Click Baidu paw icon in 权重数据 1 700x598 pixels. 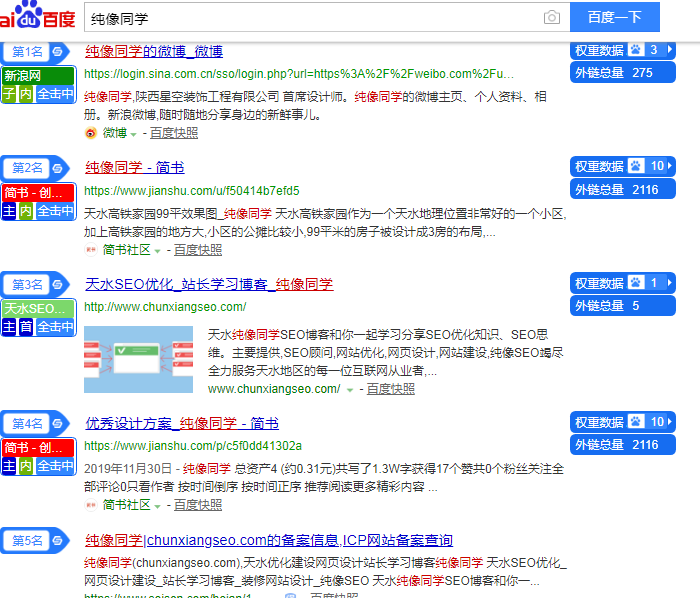point(636,282)
